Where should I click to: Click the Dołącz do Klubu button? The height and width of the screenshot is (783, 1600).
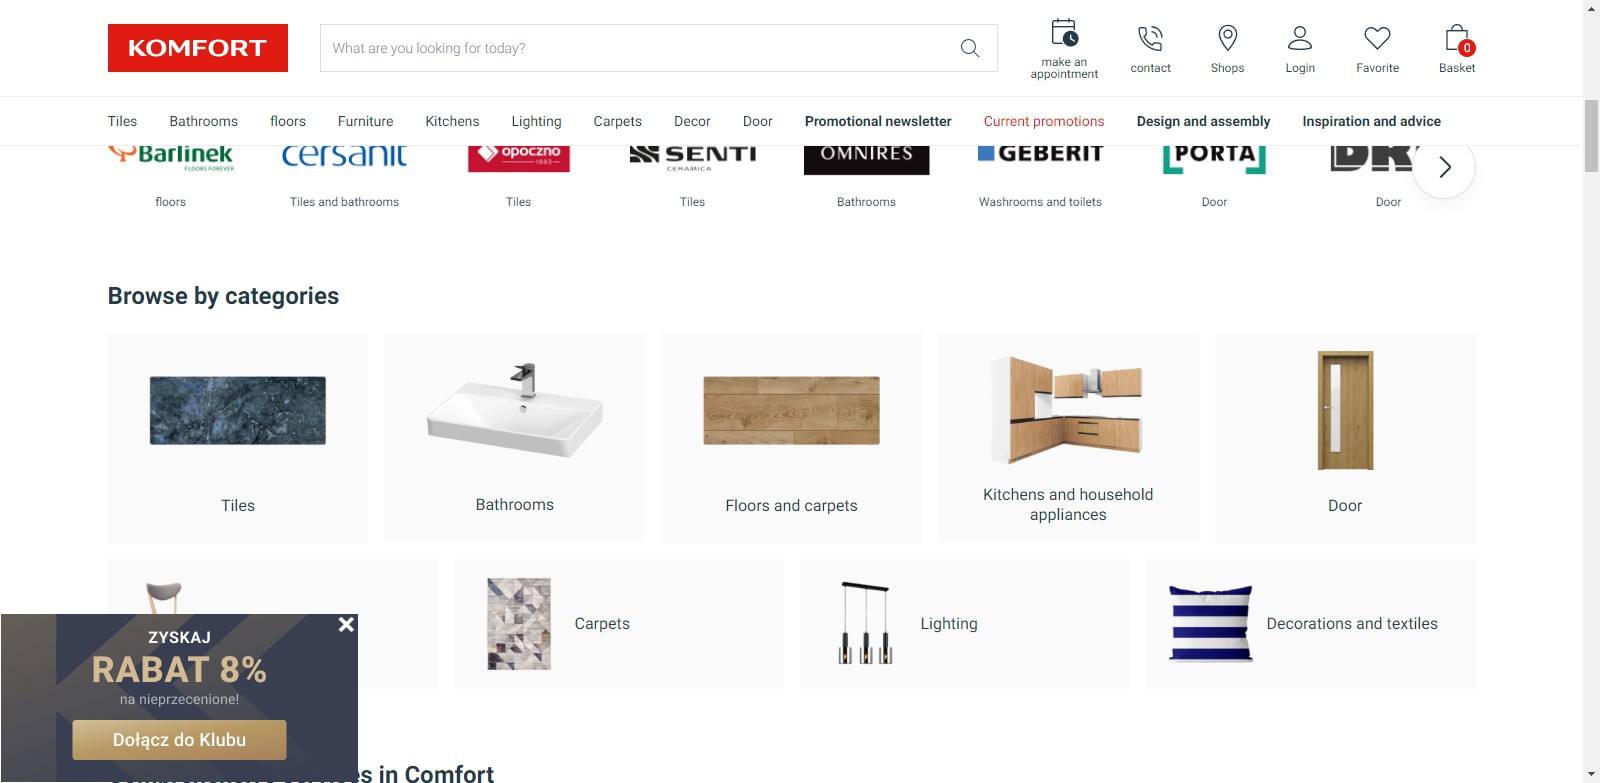tap(179, 740)
